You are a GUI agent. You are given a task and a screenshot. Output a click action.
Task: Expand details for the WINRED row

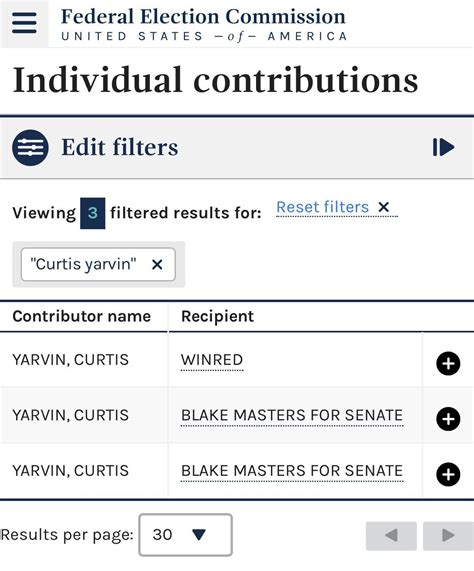pyautogui.click(x=448, y=363)
